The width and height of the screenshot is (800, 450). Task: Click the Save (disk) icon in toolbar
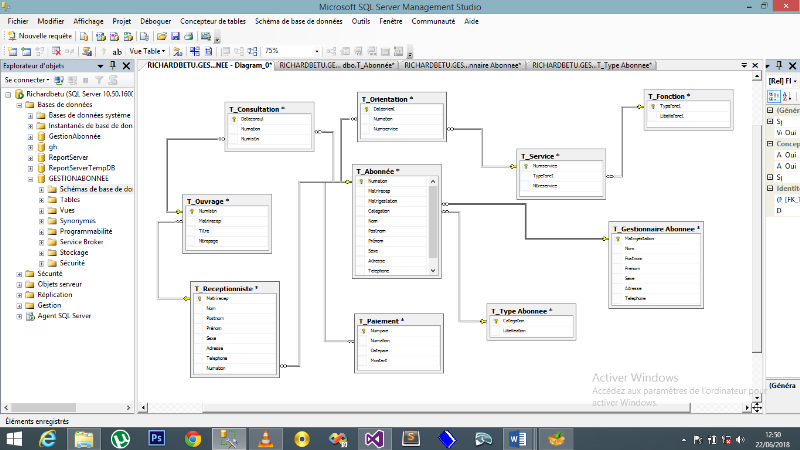[175, 35]
